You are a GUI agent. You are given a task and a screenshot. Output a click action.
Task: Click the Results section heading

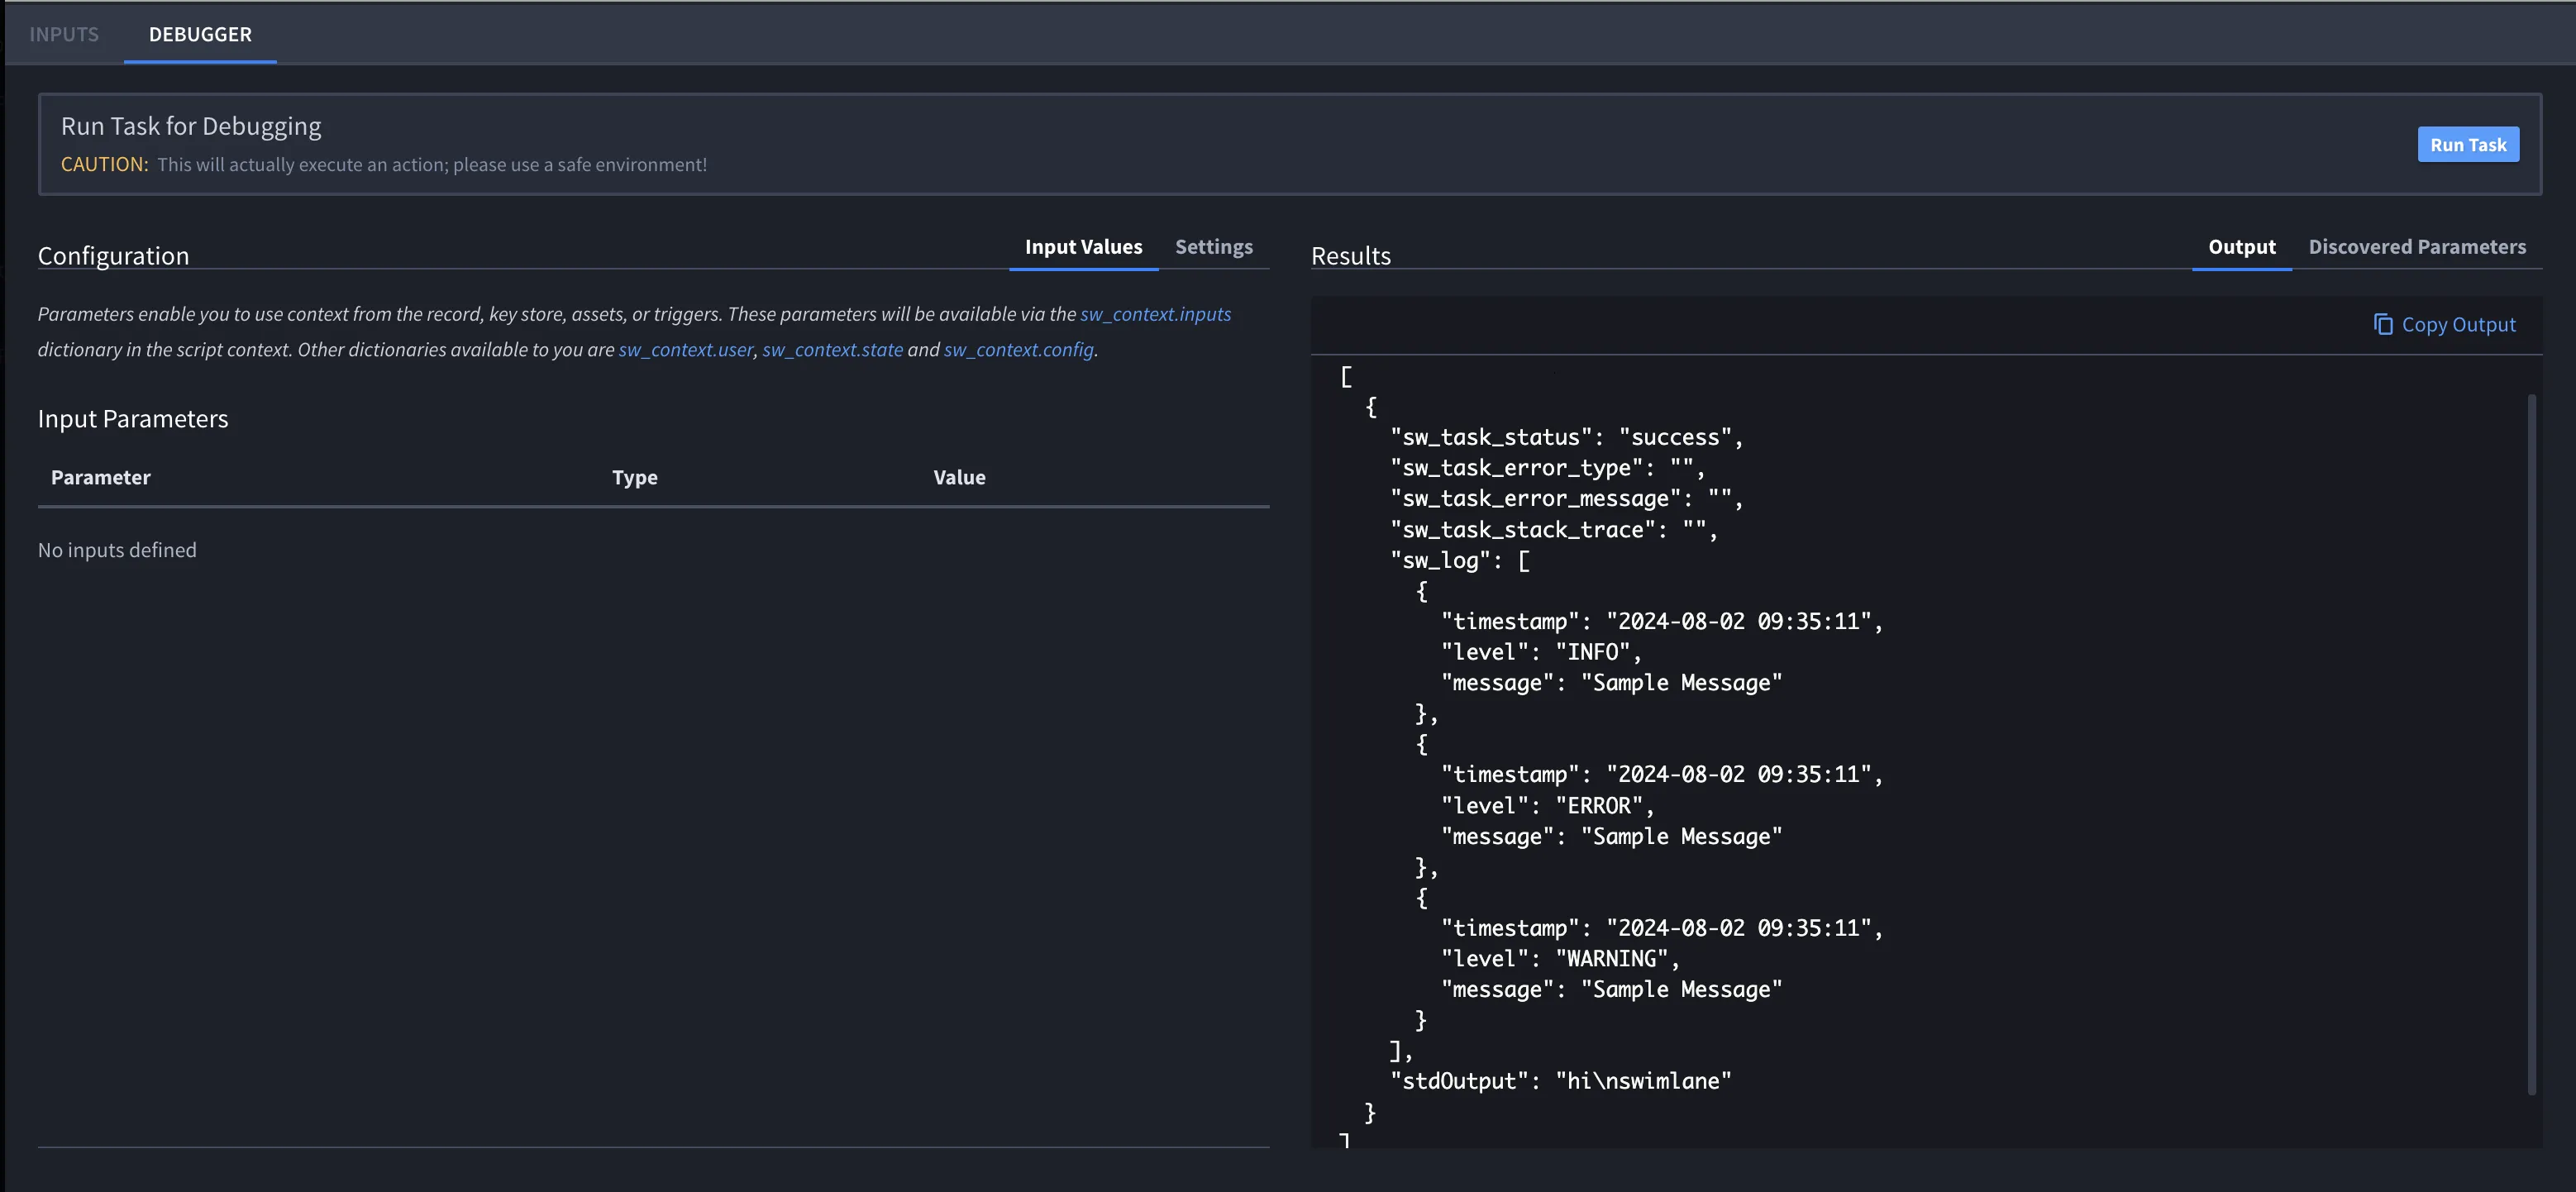coord(1351,256)
